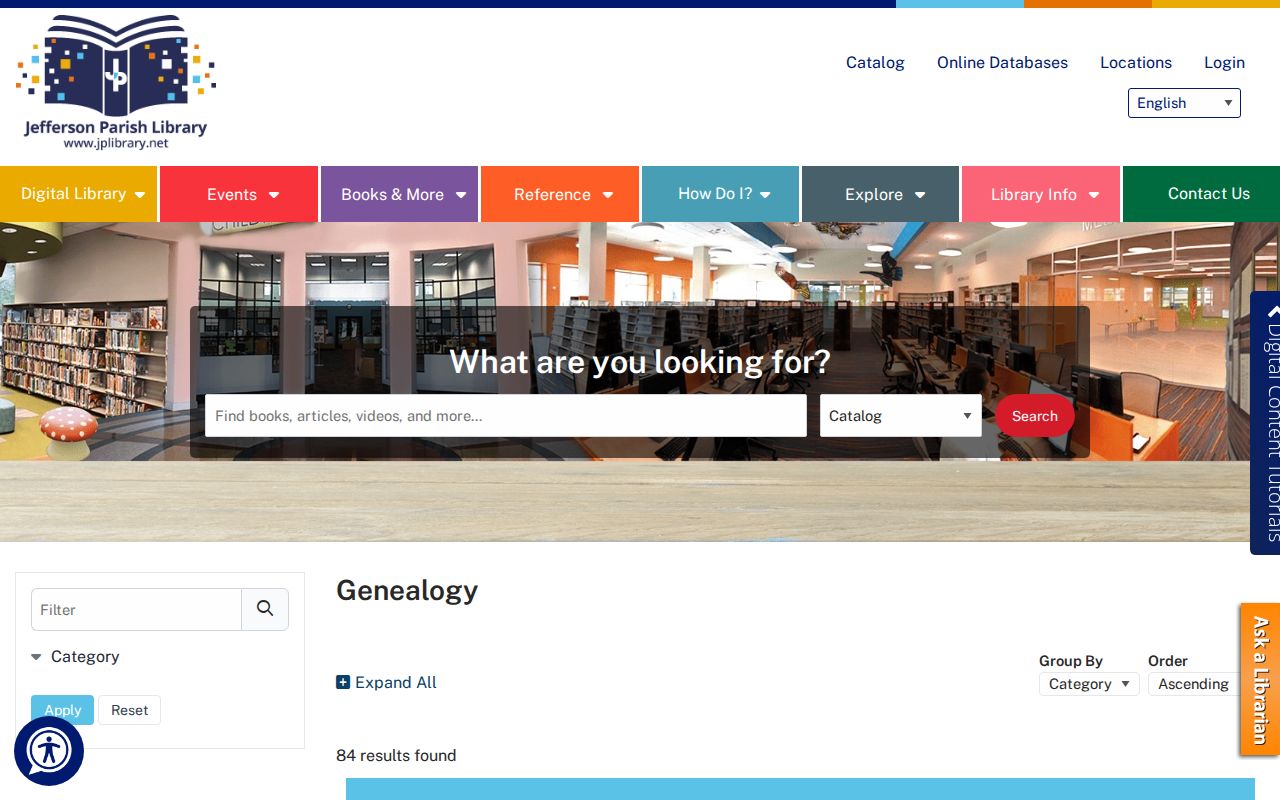Click the Apply filter button
Image resolution: width=1280 pixels, height=800 pixels.
pyautogui.click(x=62, y=710)
